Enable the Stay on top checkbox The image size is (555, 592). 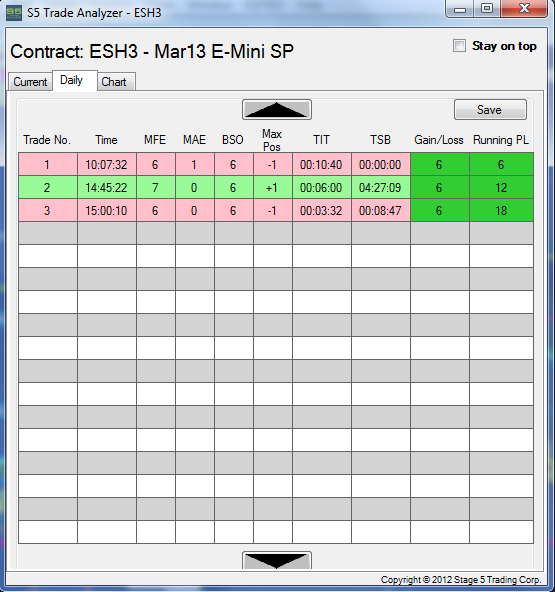pyautogui.click(x=459, y=46)
